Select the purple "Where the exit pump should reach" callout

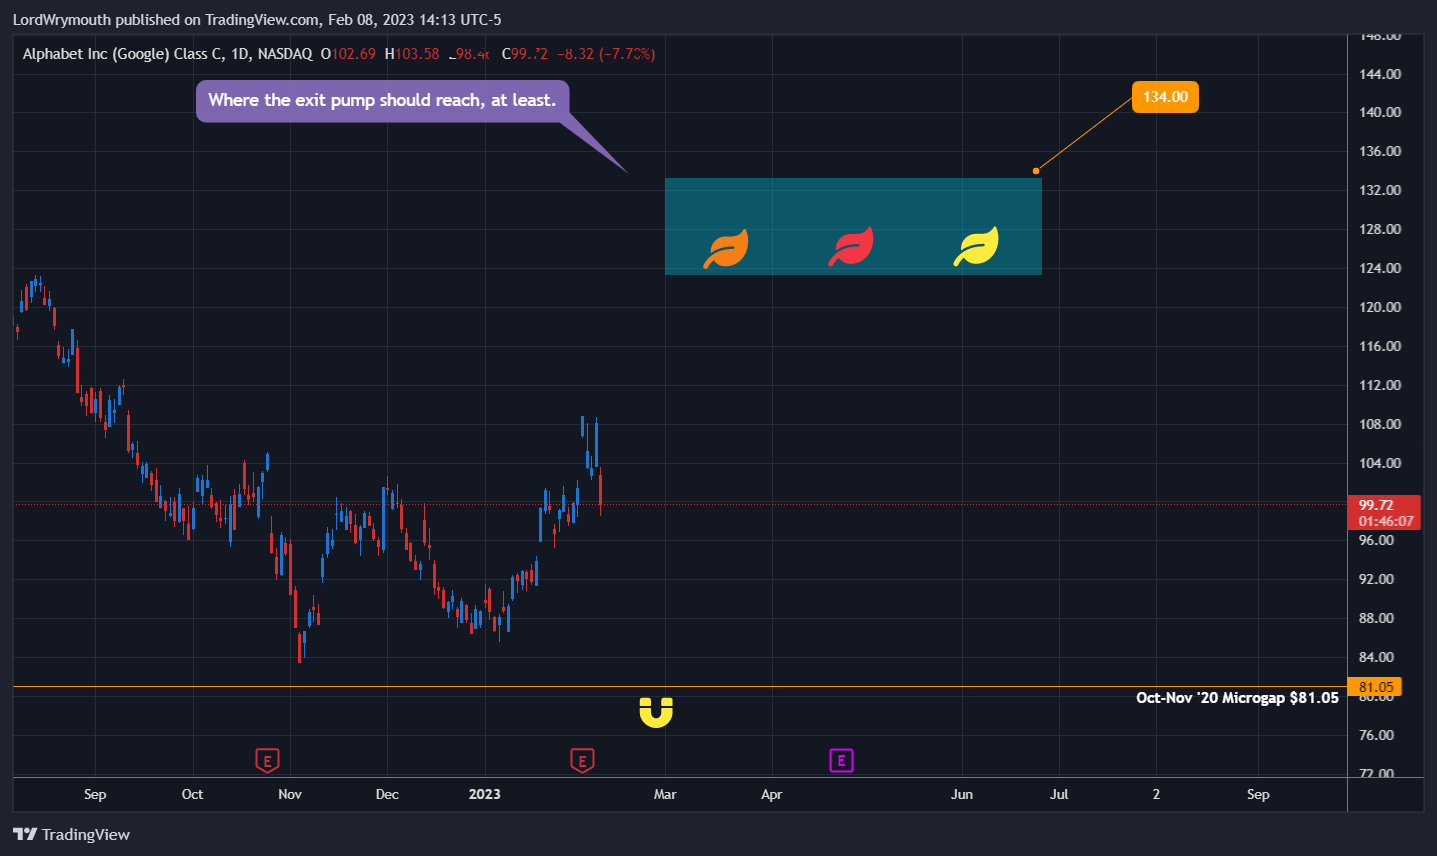382,100
